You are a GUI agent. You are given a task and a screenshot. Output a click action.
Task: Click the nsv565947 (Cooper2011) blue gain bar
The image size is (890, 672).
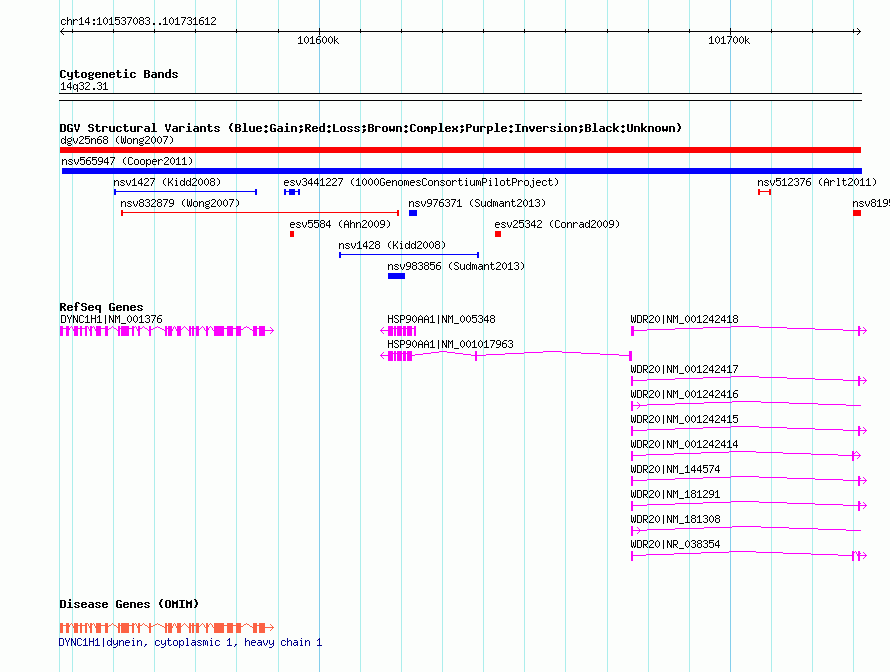461,171
